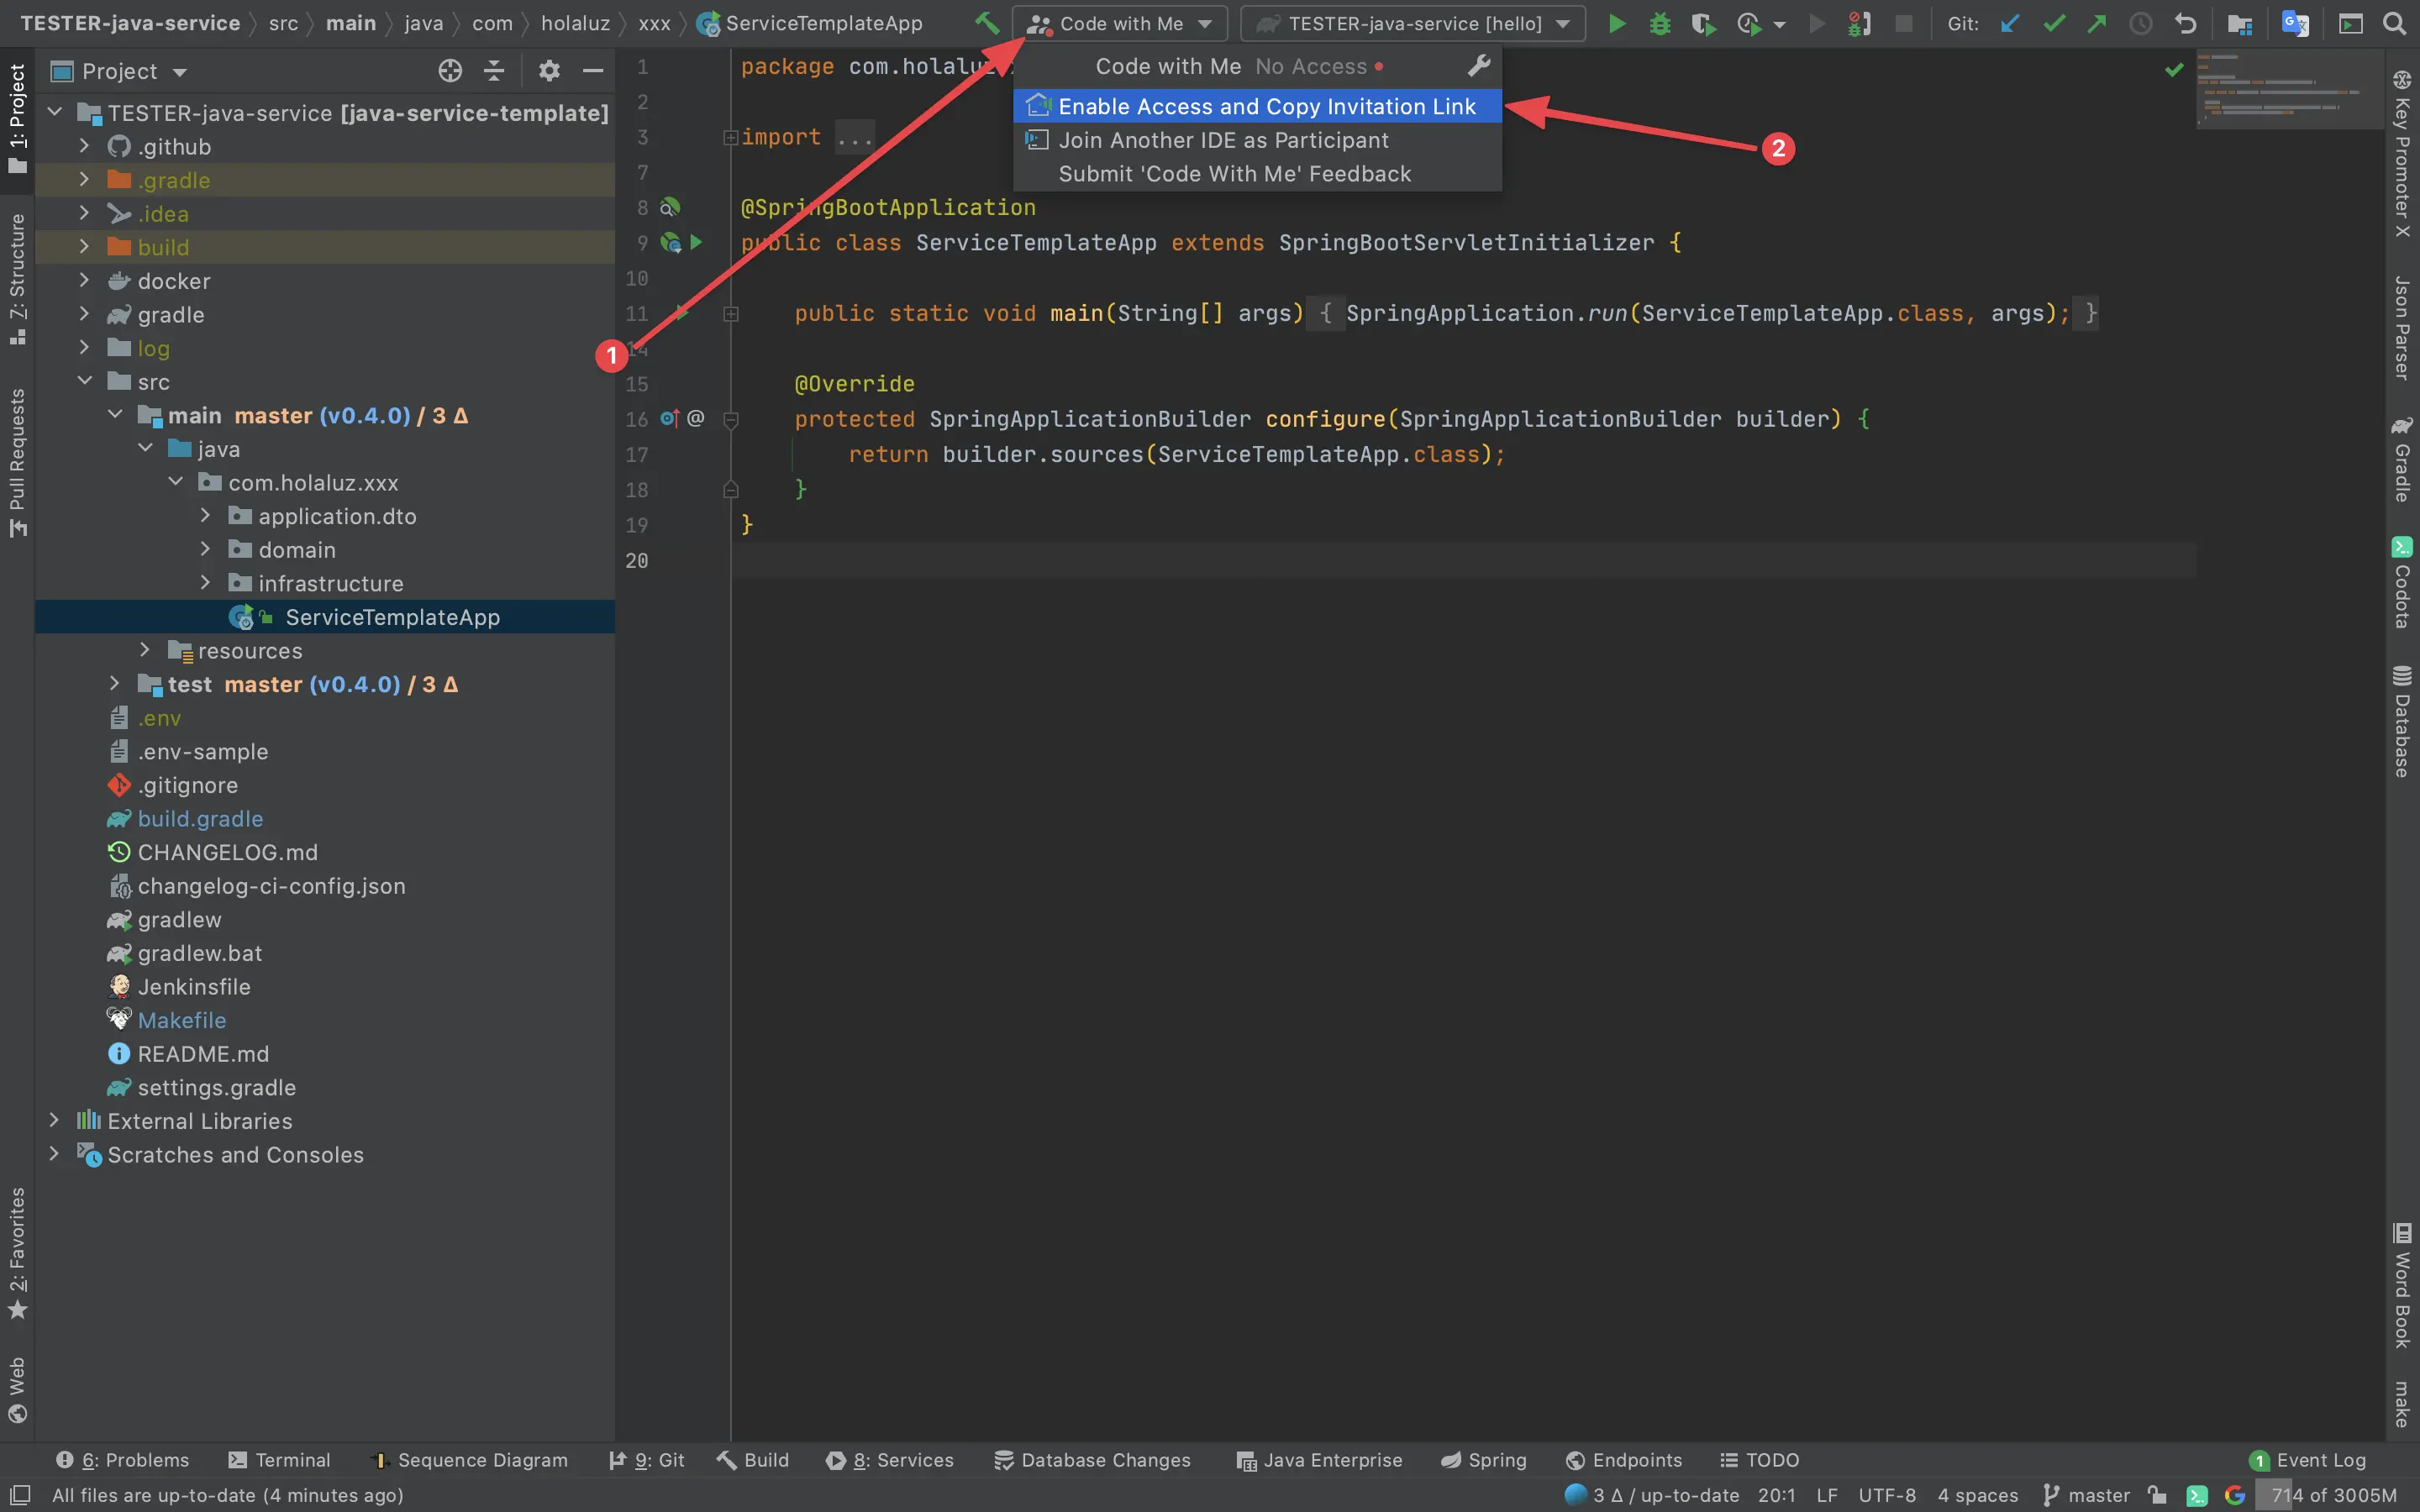
Task: Open Search Everywhere magnifier icon
Action: [x=2393, y=23]
